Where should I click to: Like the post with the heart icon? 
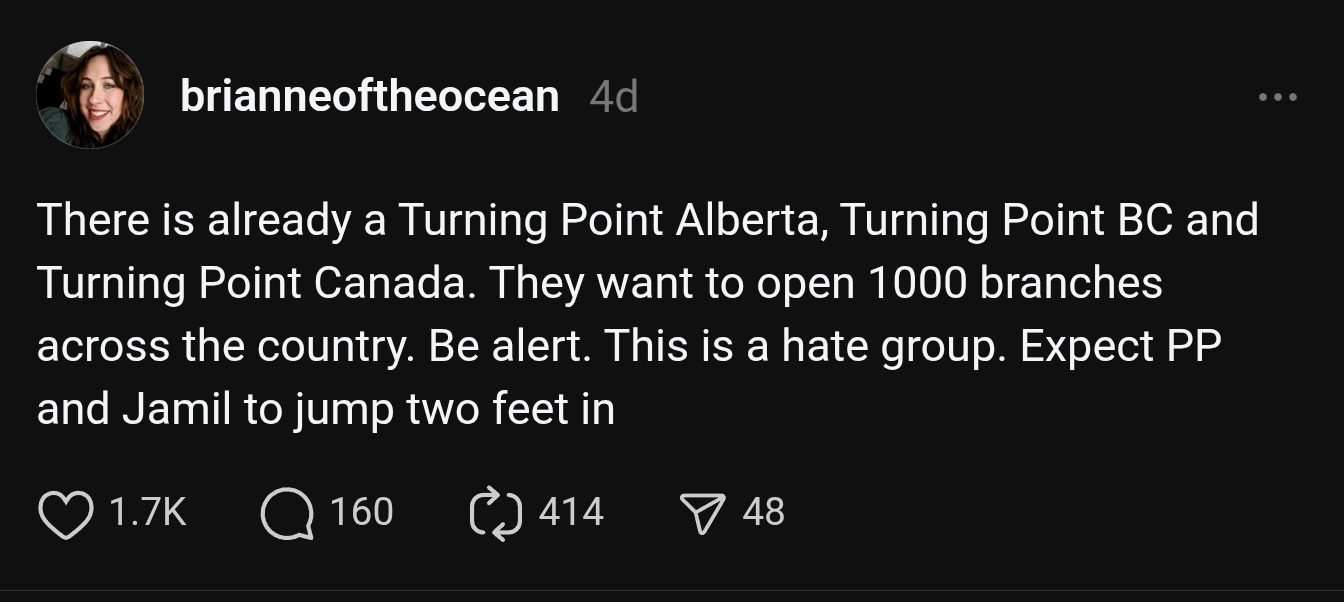64,513
